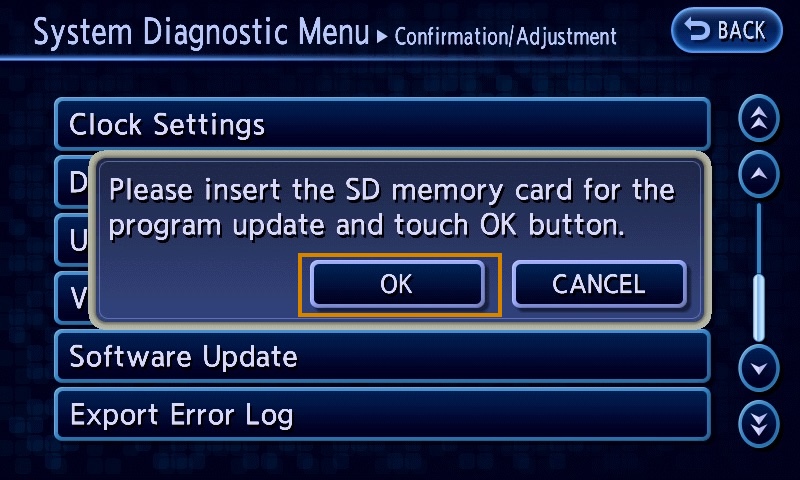Tap the BACK button
This screenshot has height=480, width=800.
726,30
